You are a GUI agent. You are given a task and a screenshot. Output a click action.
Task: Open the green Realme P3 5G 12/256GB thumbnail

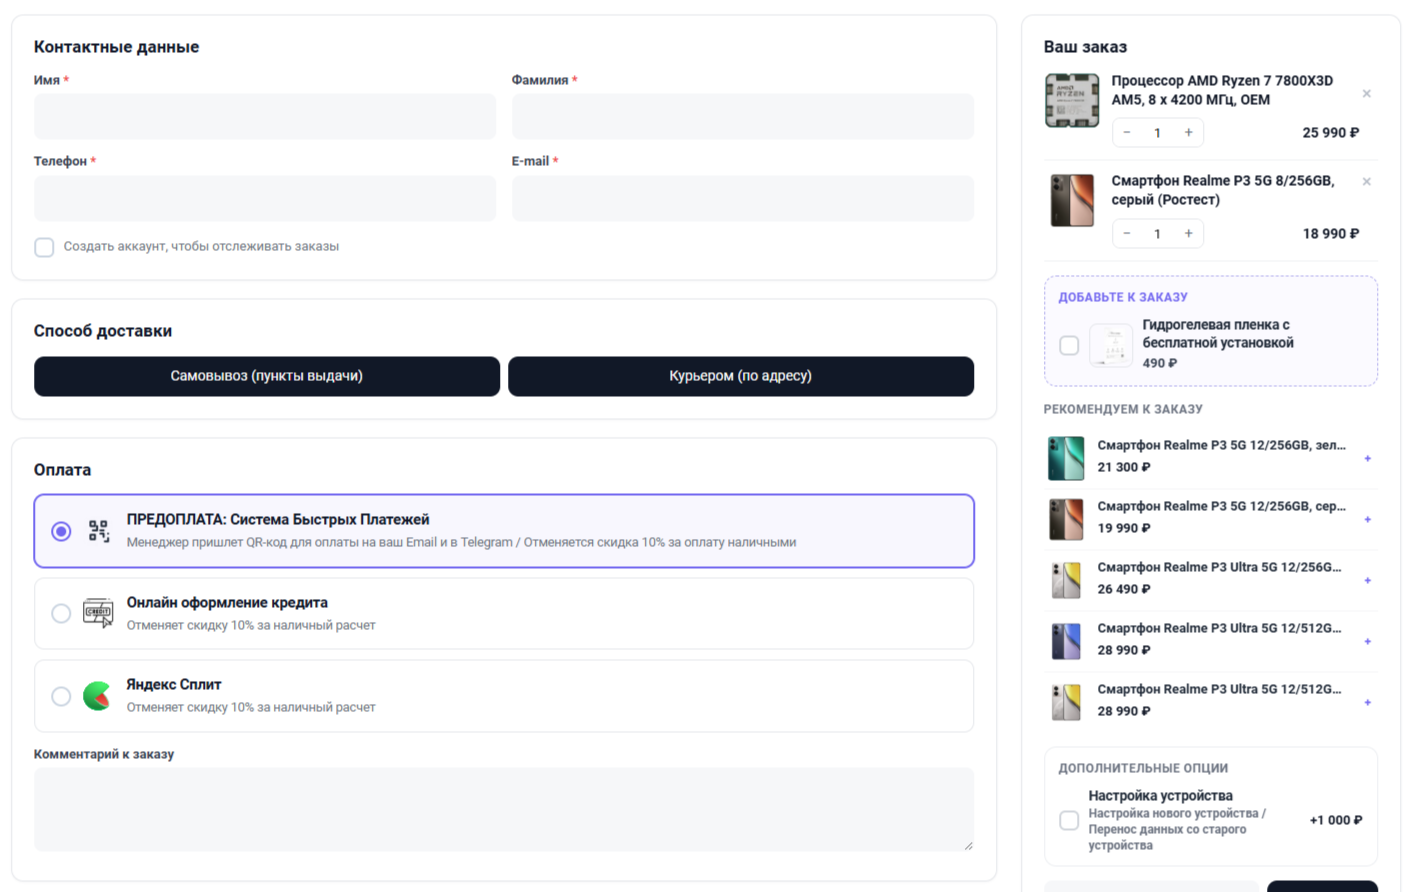pos(1066,458)
